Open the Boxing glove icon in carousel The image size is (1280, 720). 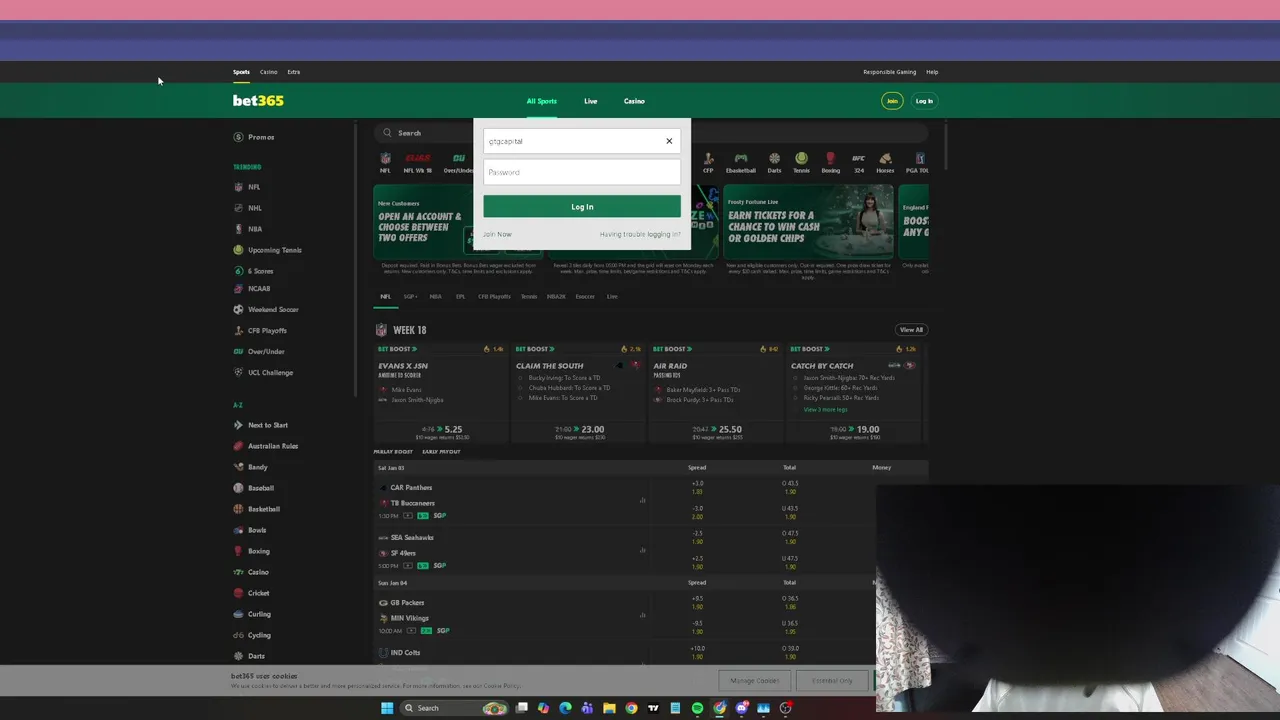pyautogui.click(x=830, y=162)
